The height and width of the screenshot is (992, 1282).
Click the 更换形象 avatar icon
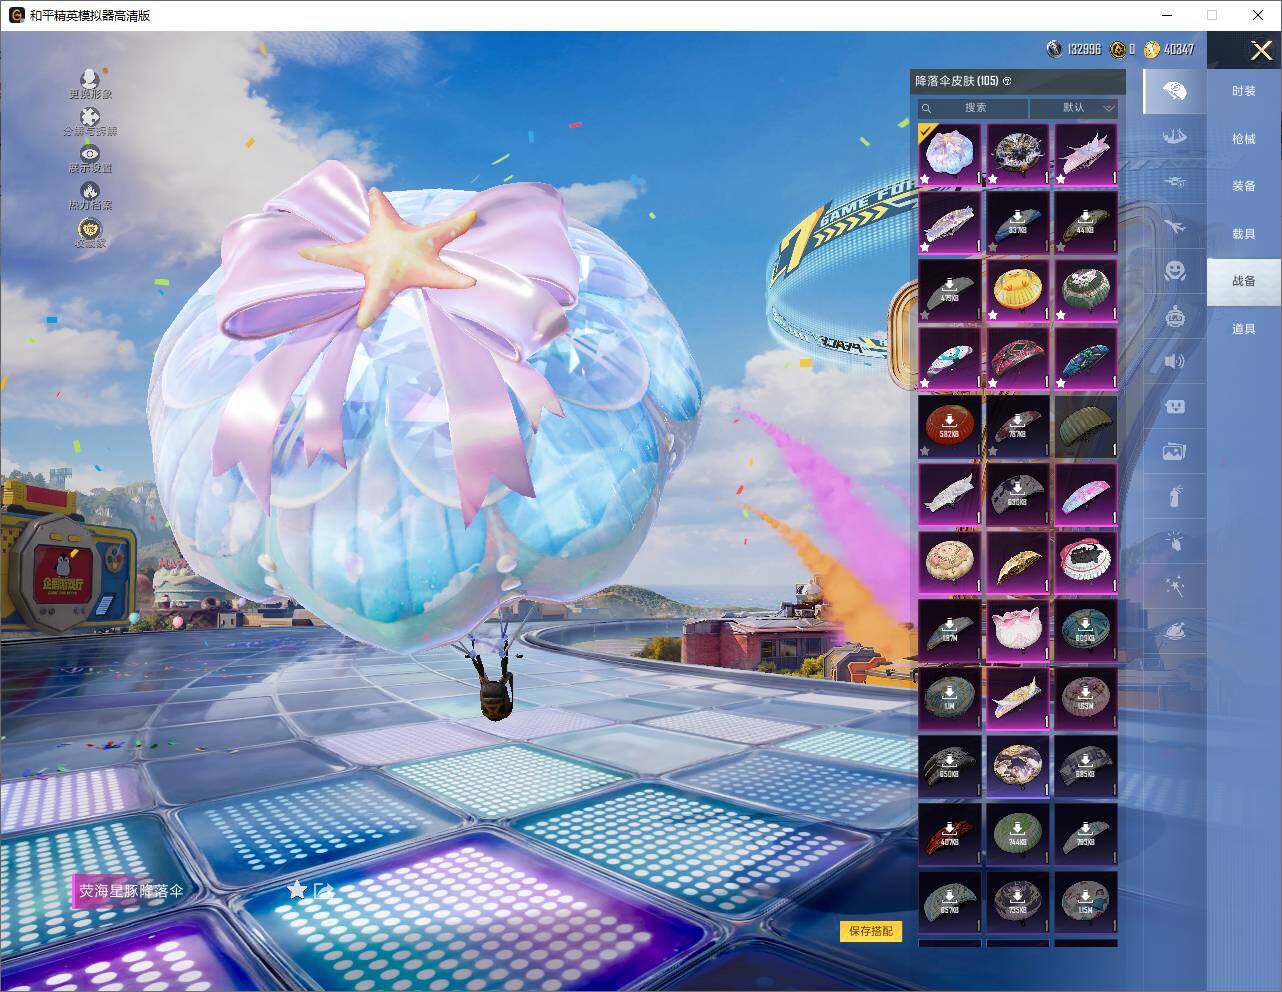tap(90, 79)
